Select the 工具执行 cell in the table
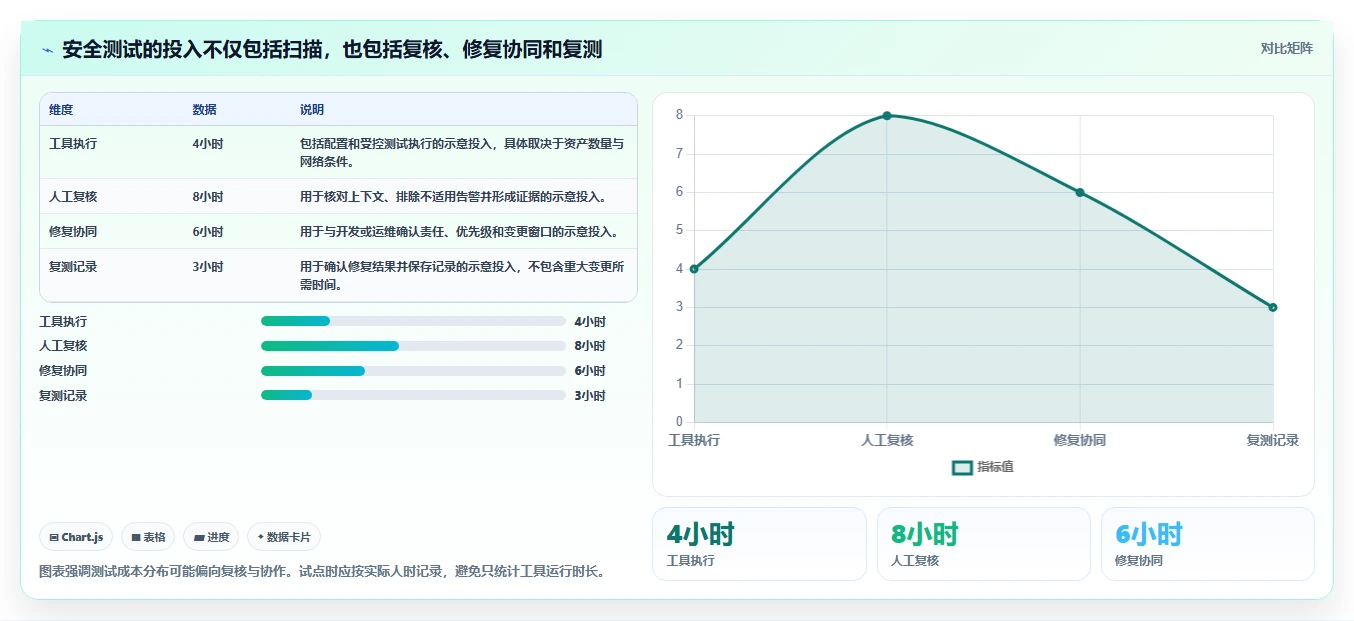This screenshot has height=621, width=1354. (73, 144)
